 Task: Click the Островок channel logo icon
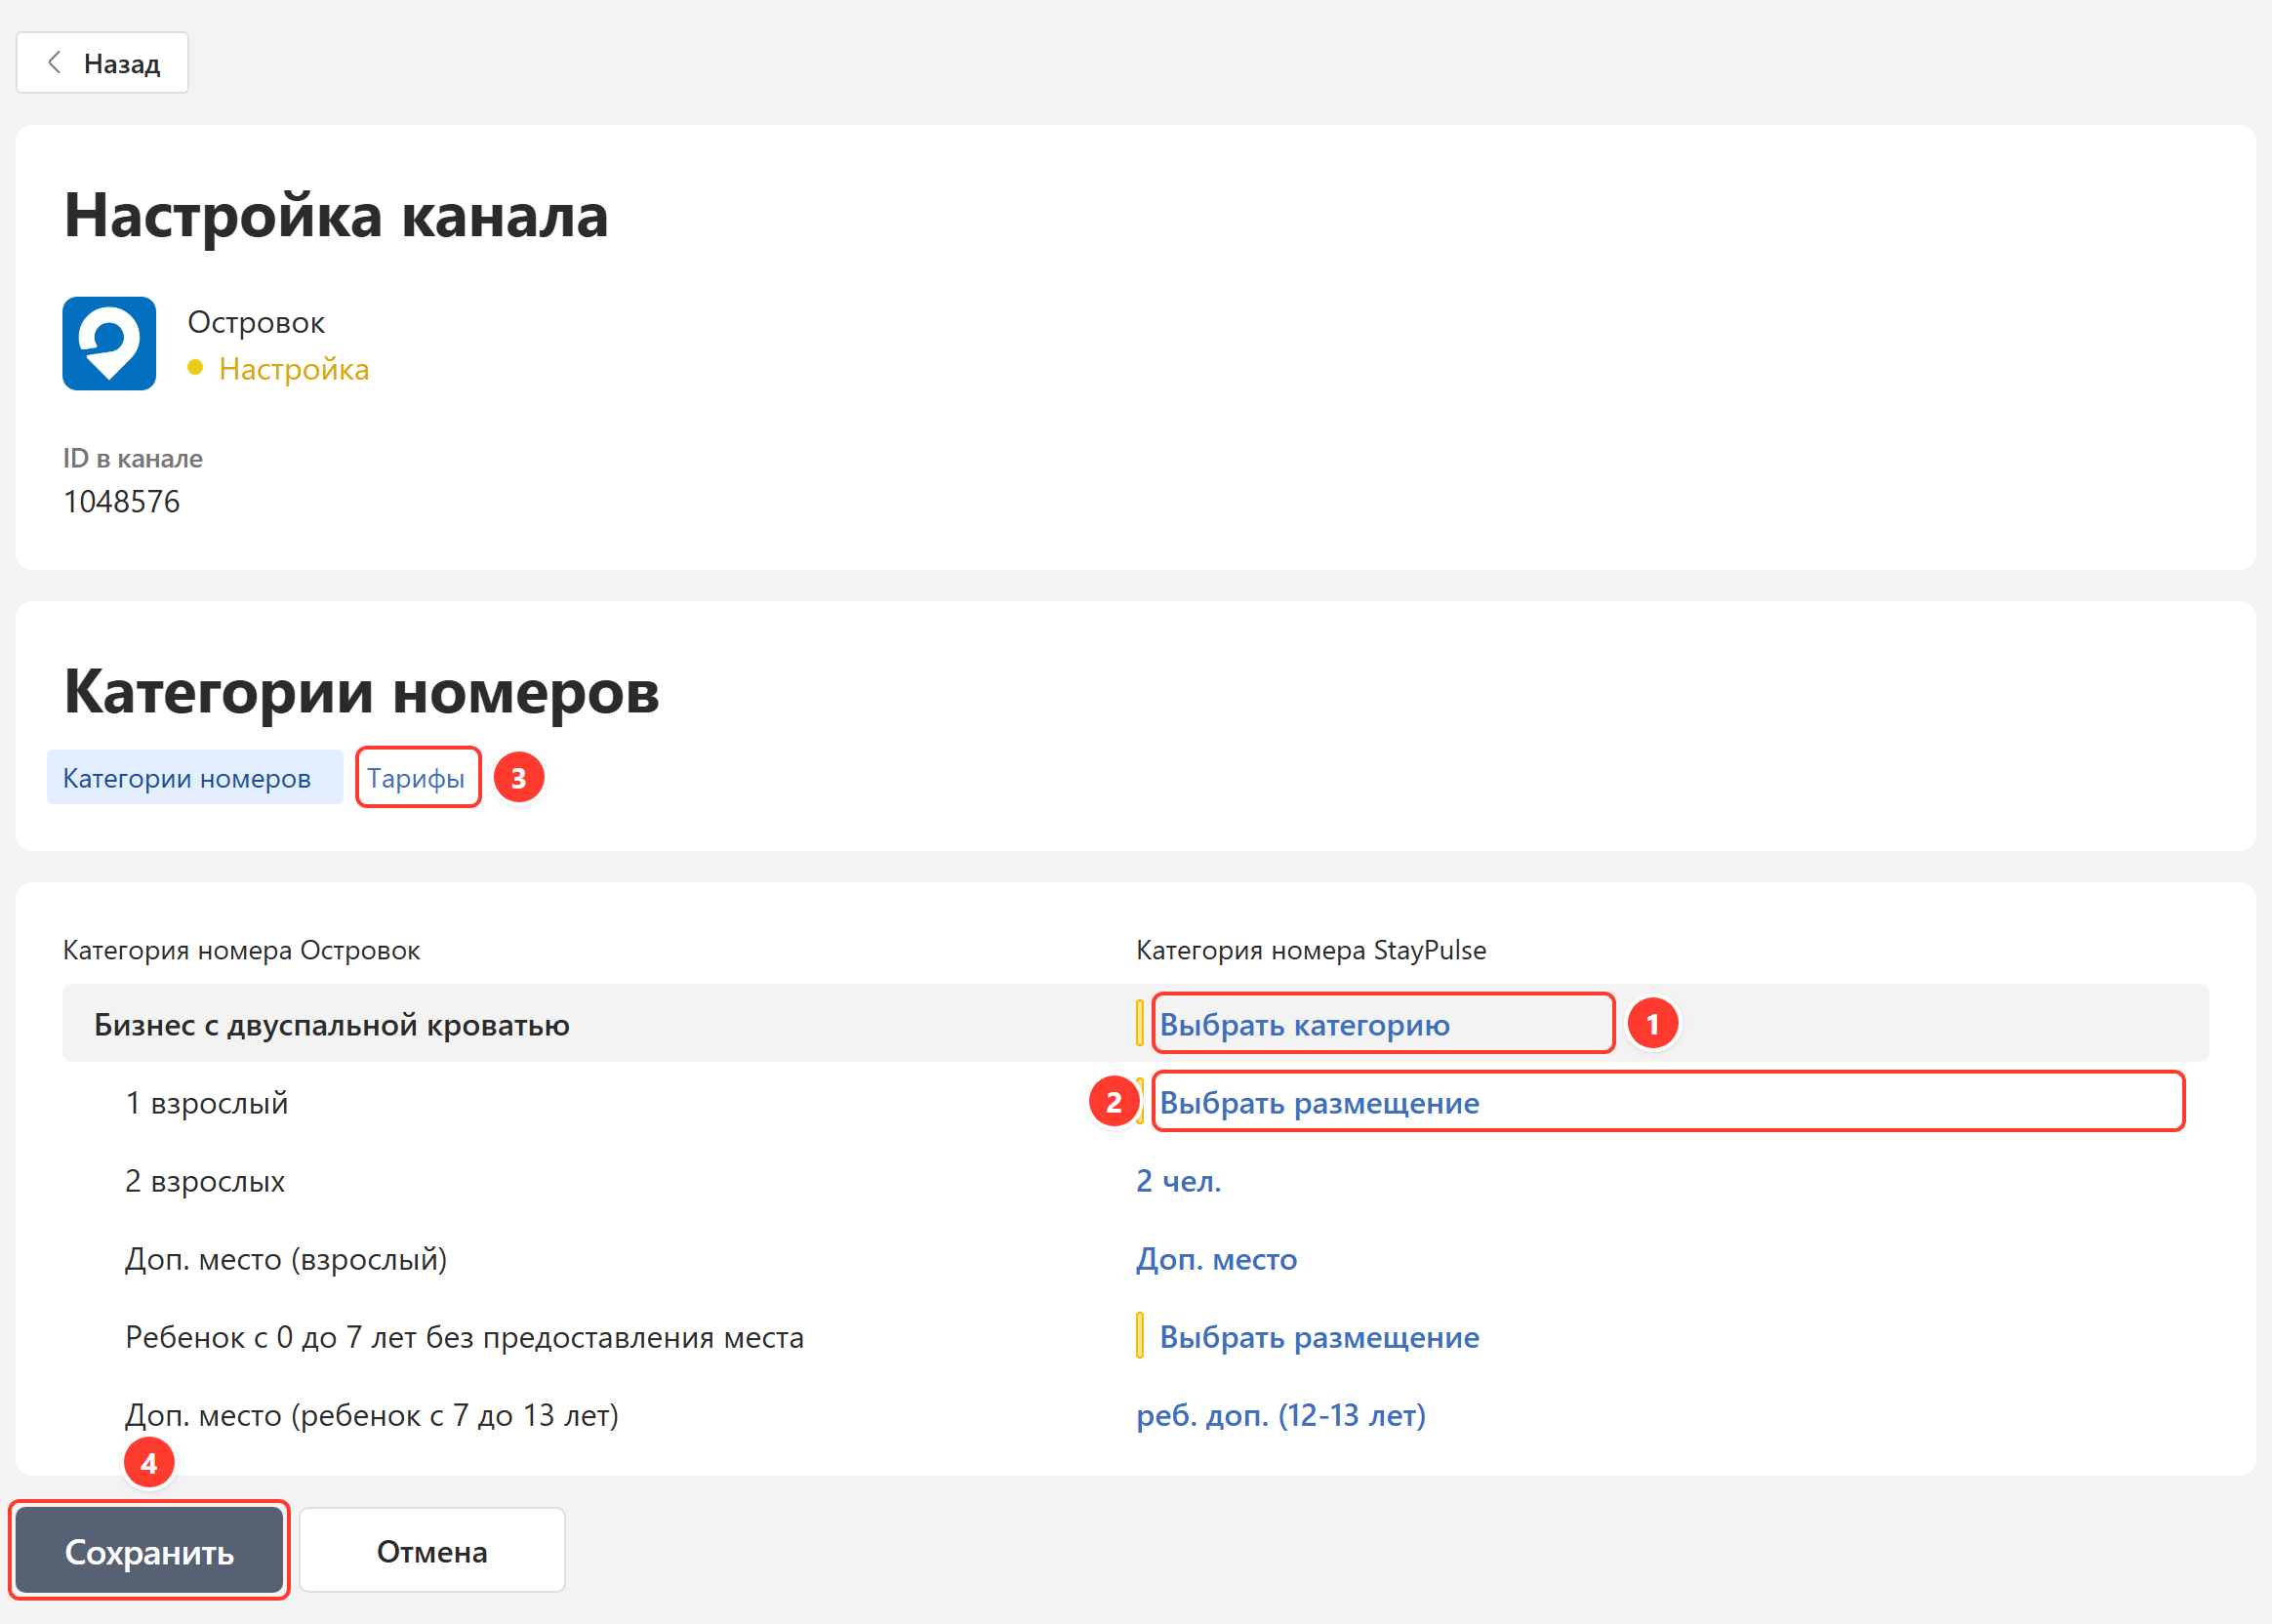pyautogui.click(x=109, y=343)
